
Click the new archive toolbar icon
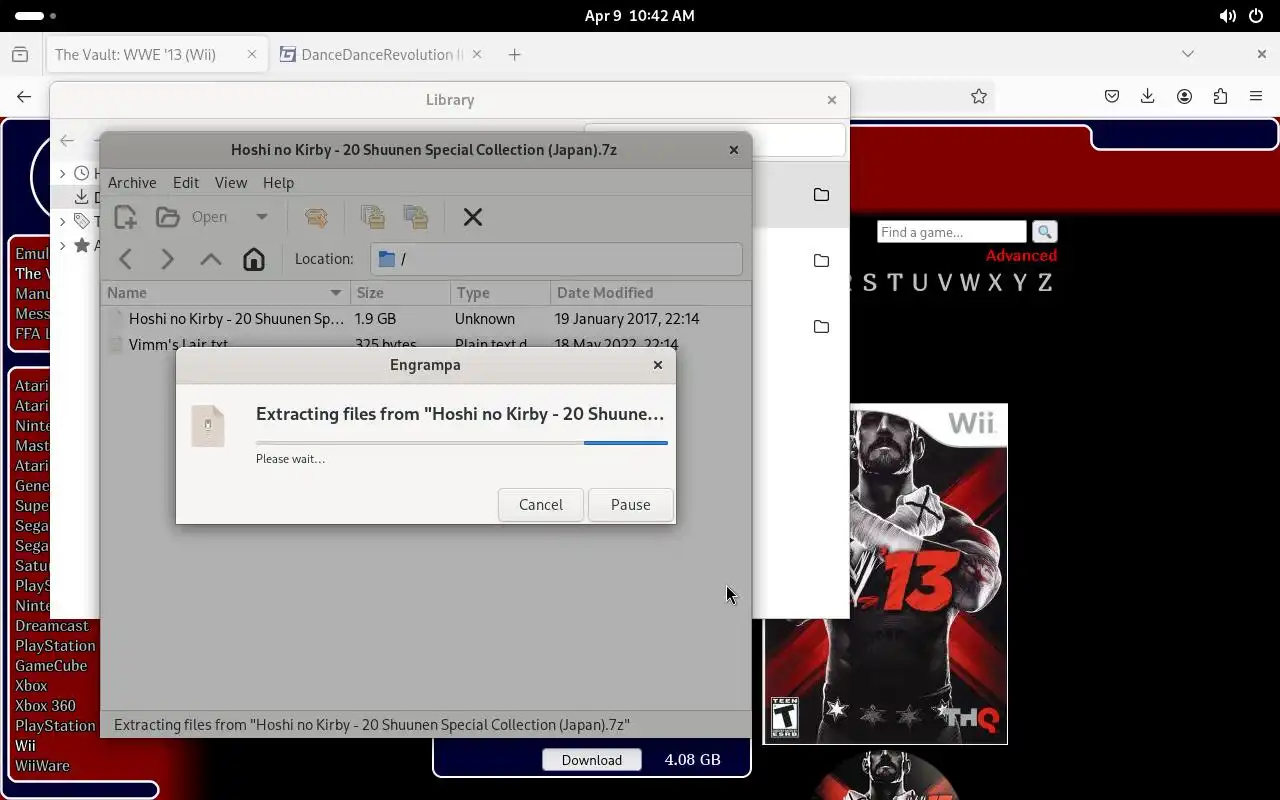pos(125,217)
